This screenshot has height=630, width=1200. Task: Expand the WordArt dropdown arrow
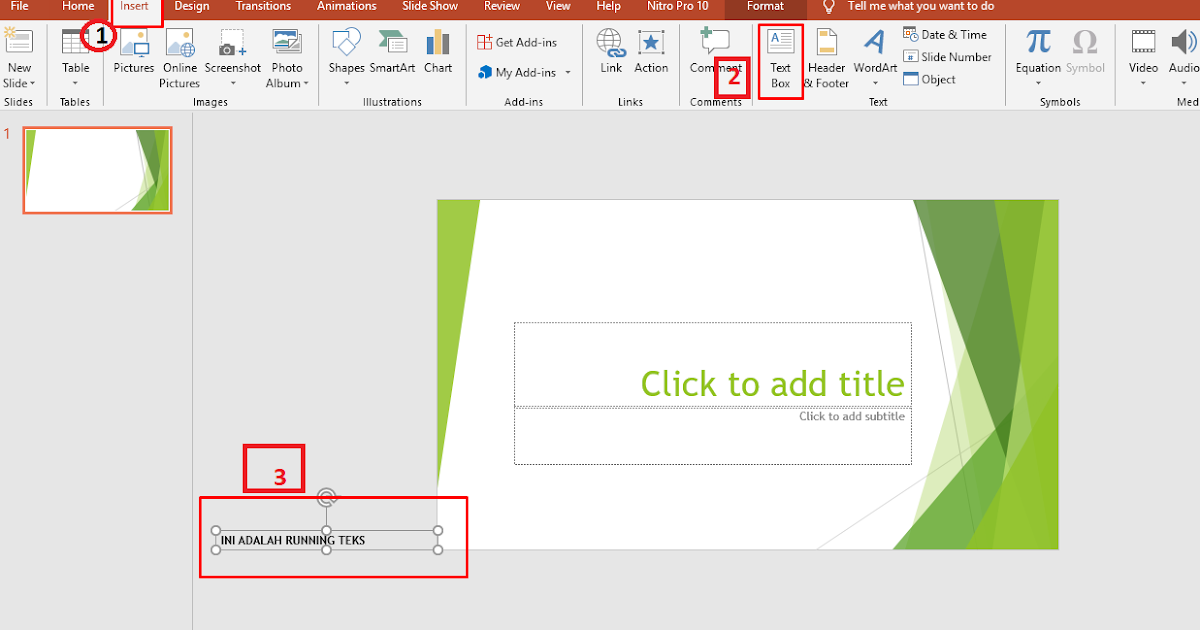[875, 84]
